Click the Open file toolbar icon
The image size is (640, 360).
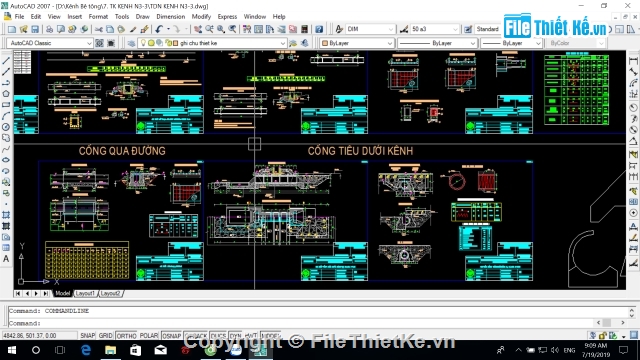point(23,29)
